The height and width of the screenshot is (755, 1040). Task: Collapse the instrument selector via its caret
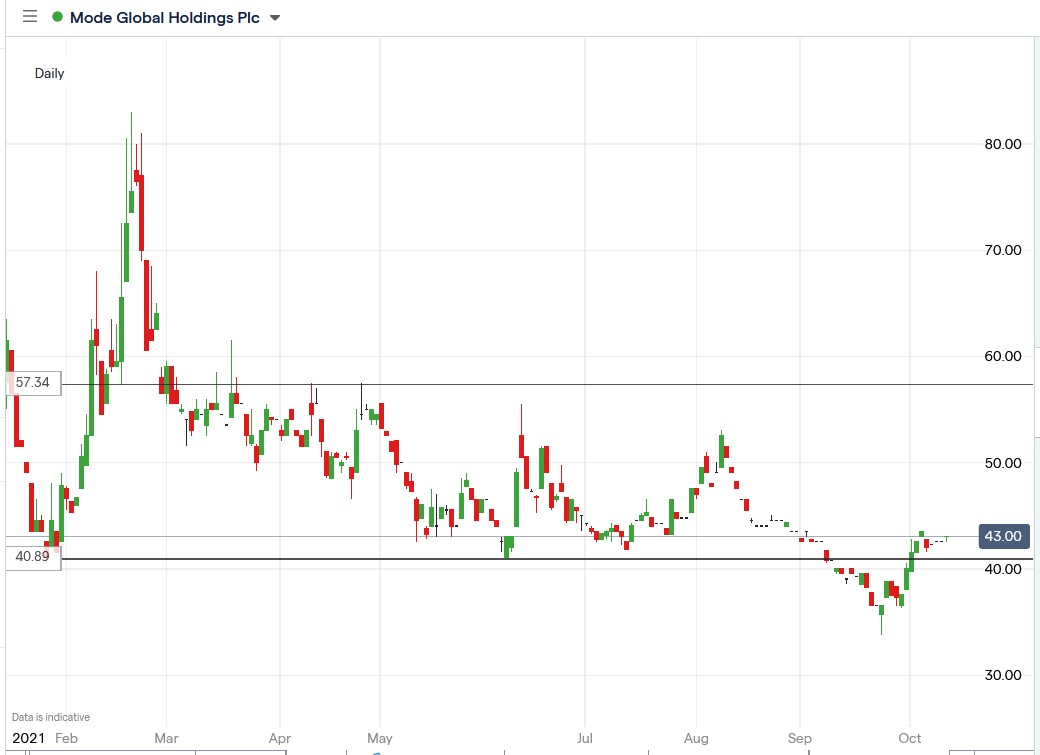[x=274, y=18]
